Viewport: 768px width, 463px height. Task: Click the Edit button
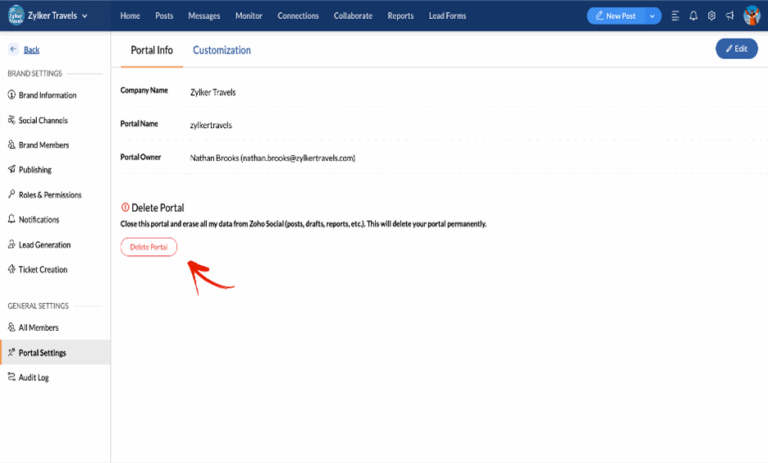736,49
